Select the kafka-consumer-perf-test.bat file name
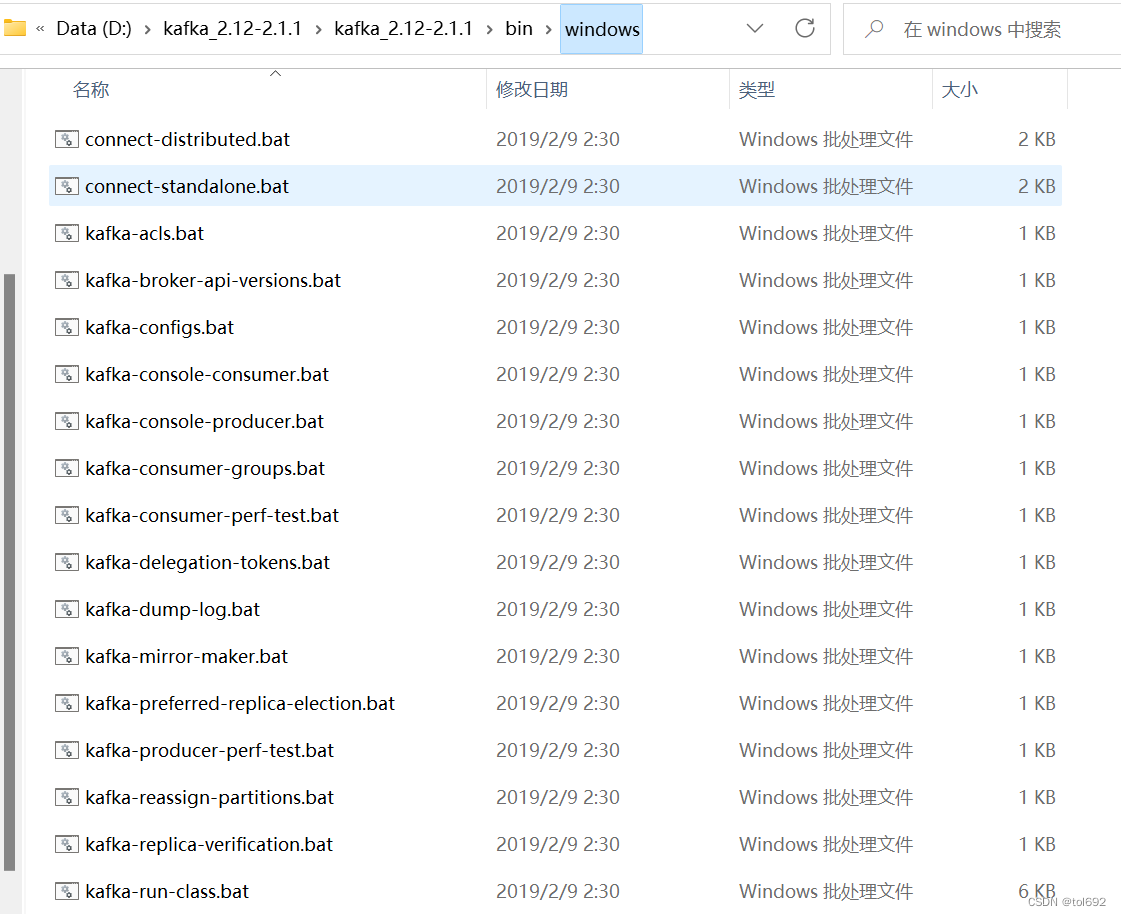 click(212, 516)
